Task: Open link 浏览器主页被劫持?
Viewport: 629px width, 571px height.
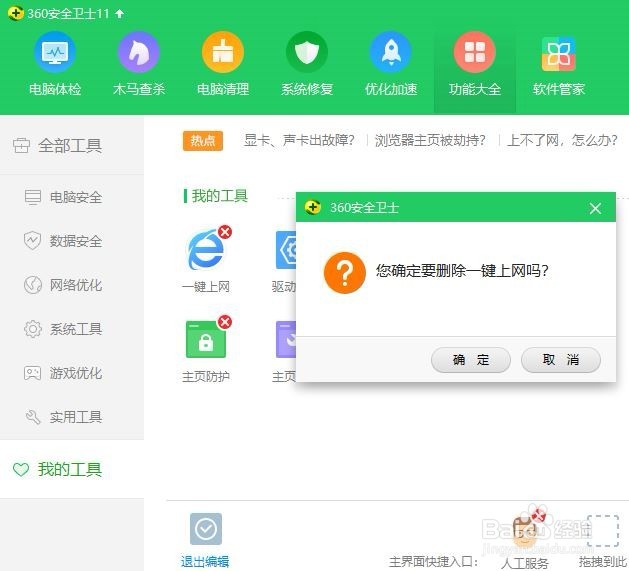Action: point(430,140)
